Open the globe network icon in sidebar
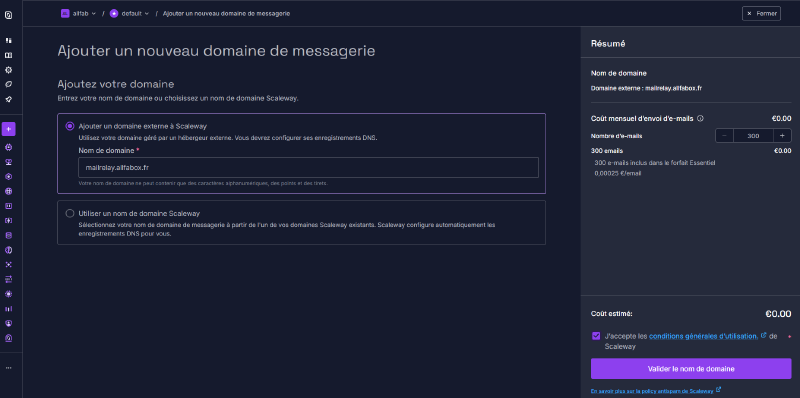800x398 pixels. pos(8,191)
